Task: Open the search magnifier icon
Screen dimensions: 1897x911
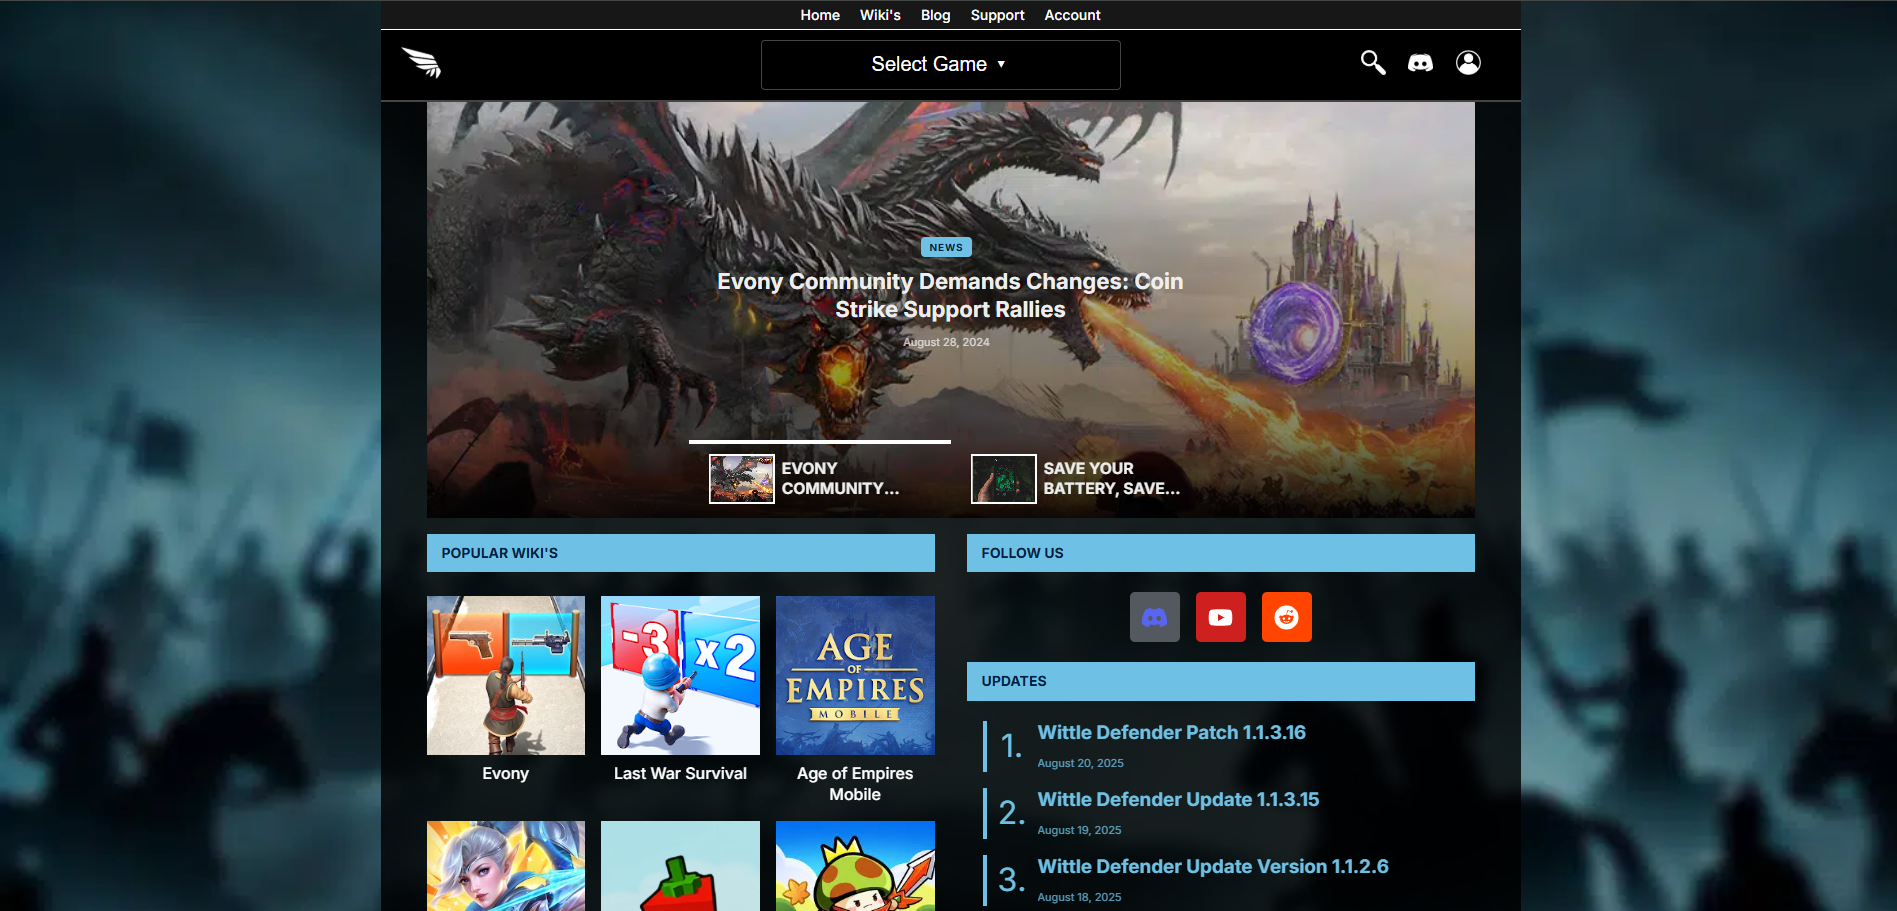Action: (x=1372, y=63)
